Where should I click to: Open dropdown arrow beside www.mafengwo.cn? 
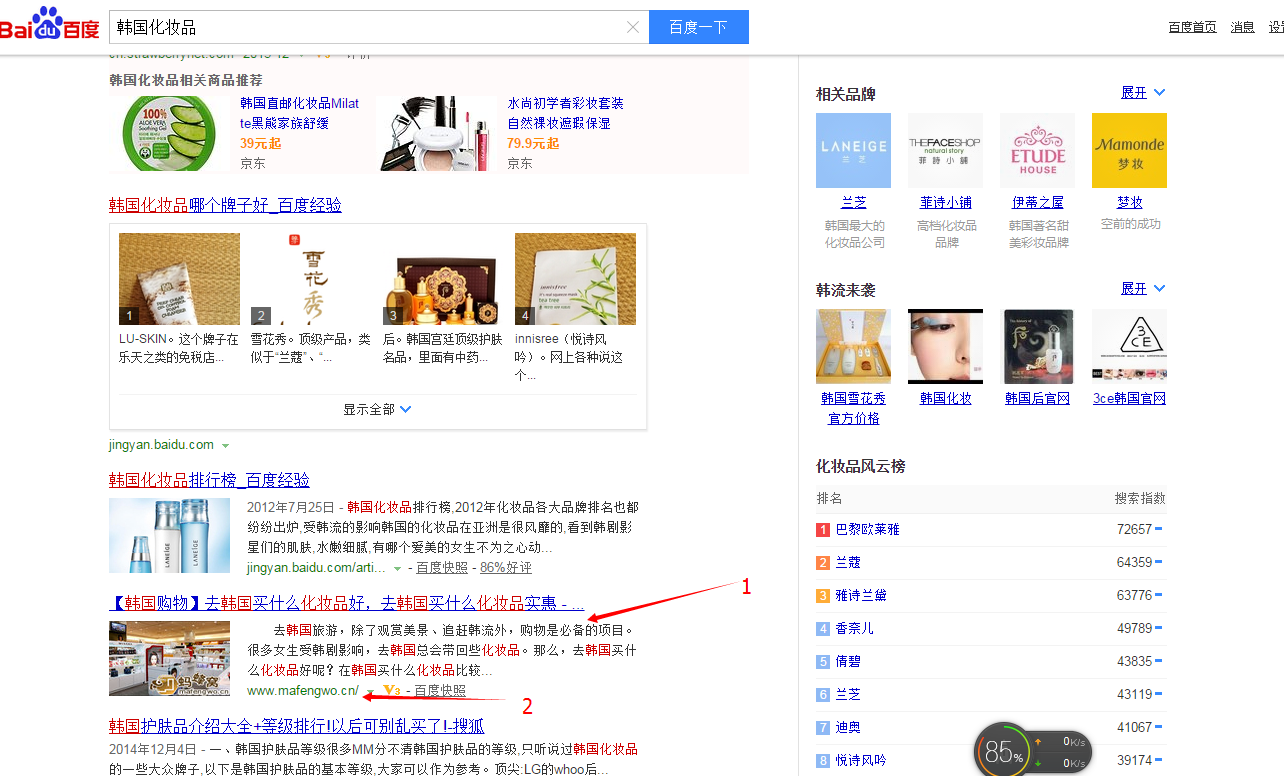tap(369, 692)
